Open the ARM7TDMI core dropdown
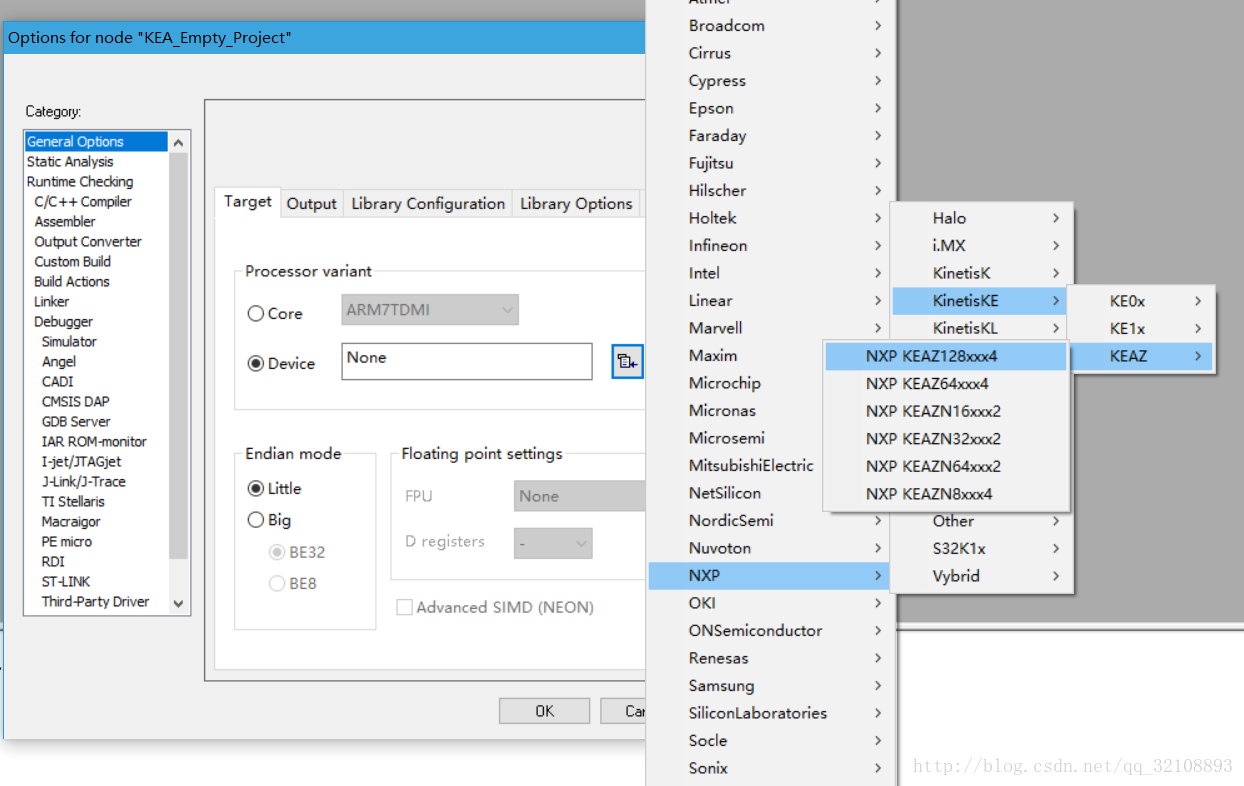This screenshot has width=1244, height=786. tap(430, 310)
